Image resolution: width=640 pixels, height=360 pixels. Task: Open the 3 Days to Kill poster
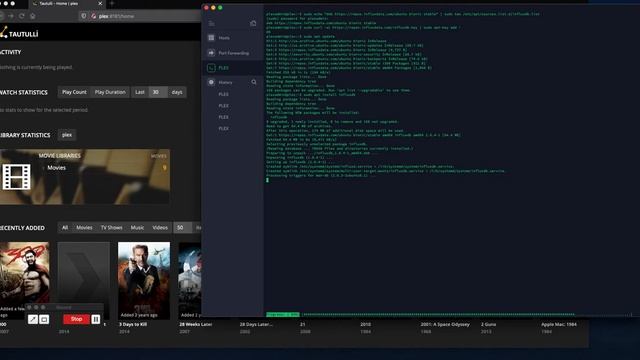pyautogui.click(x=144, y=280)
